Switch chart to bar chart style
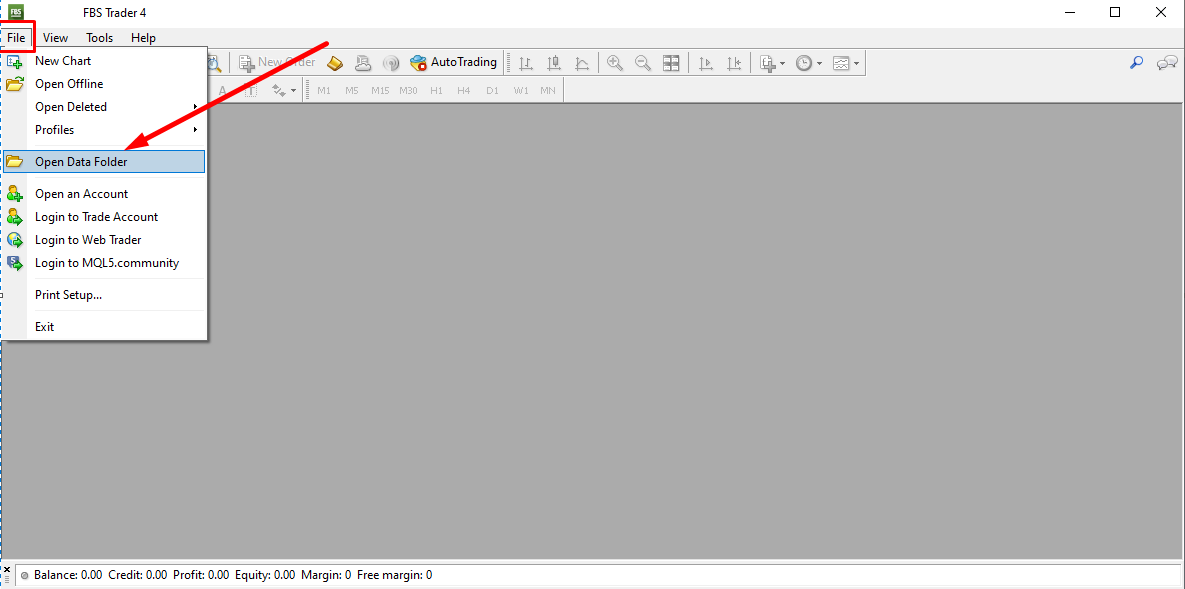Screen dimensions: 1185x589 [527, 64]
